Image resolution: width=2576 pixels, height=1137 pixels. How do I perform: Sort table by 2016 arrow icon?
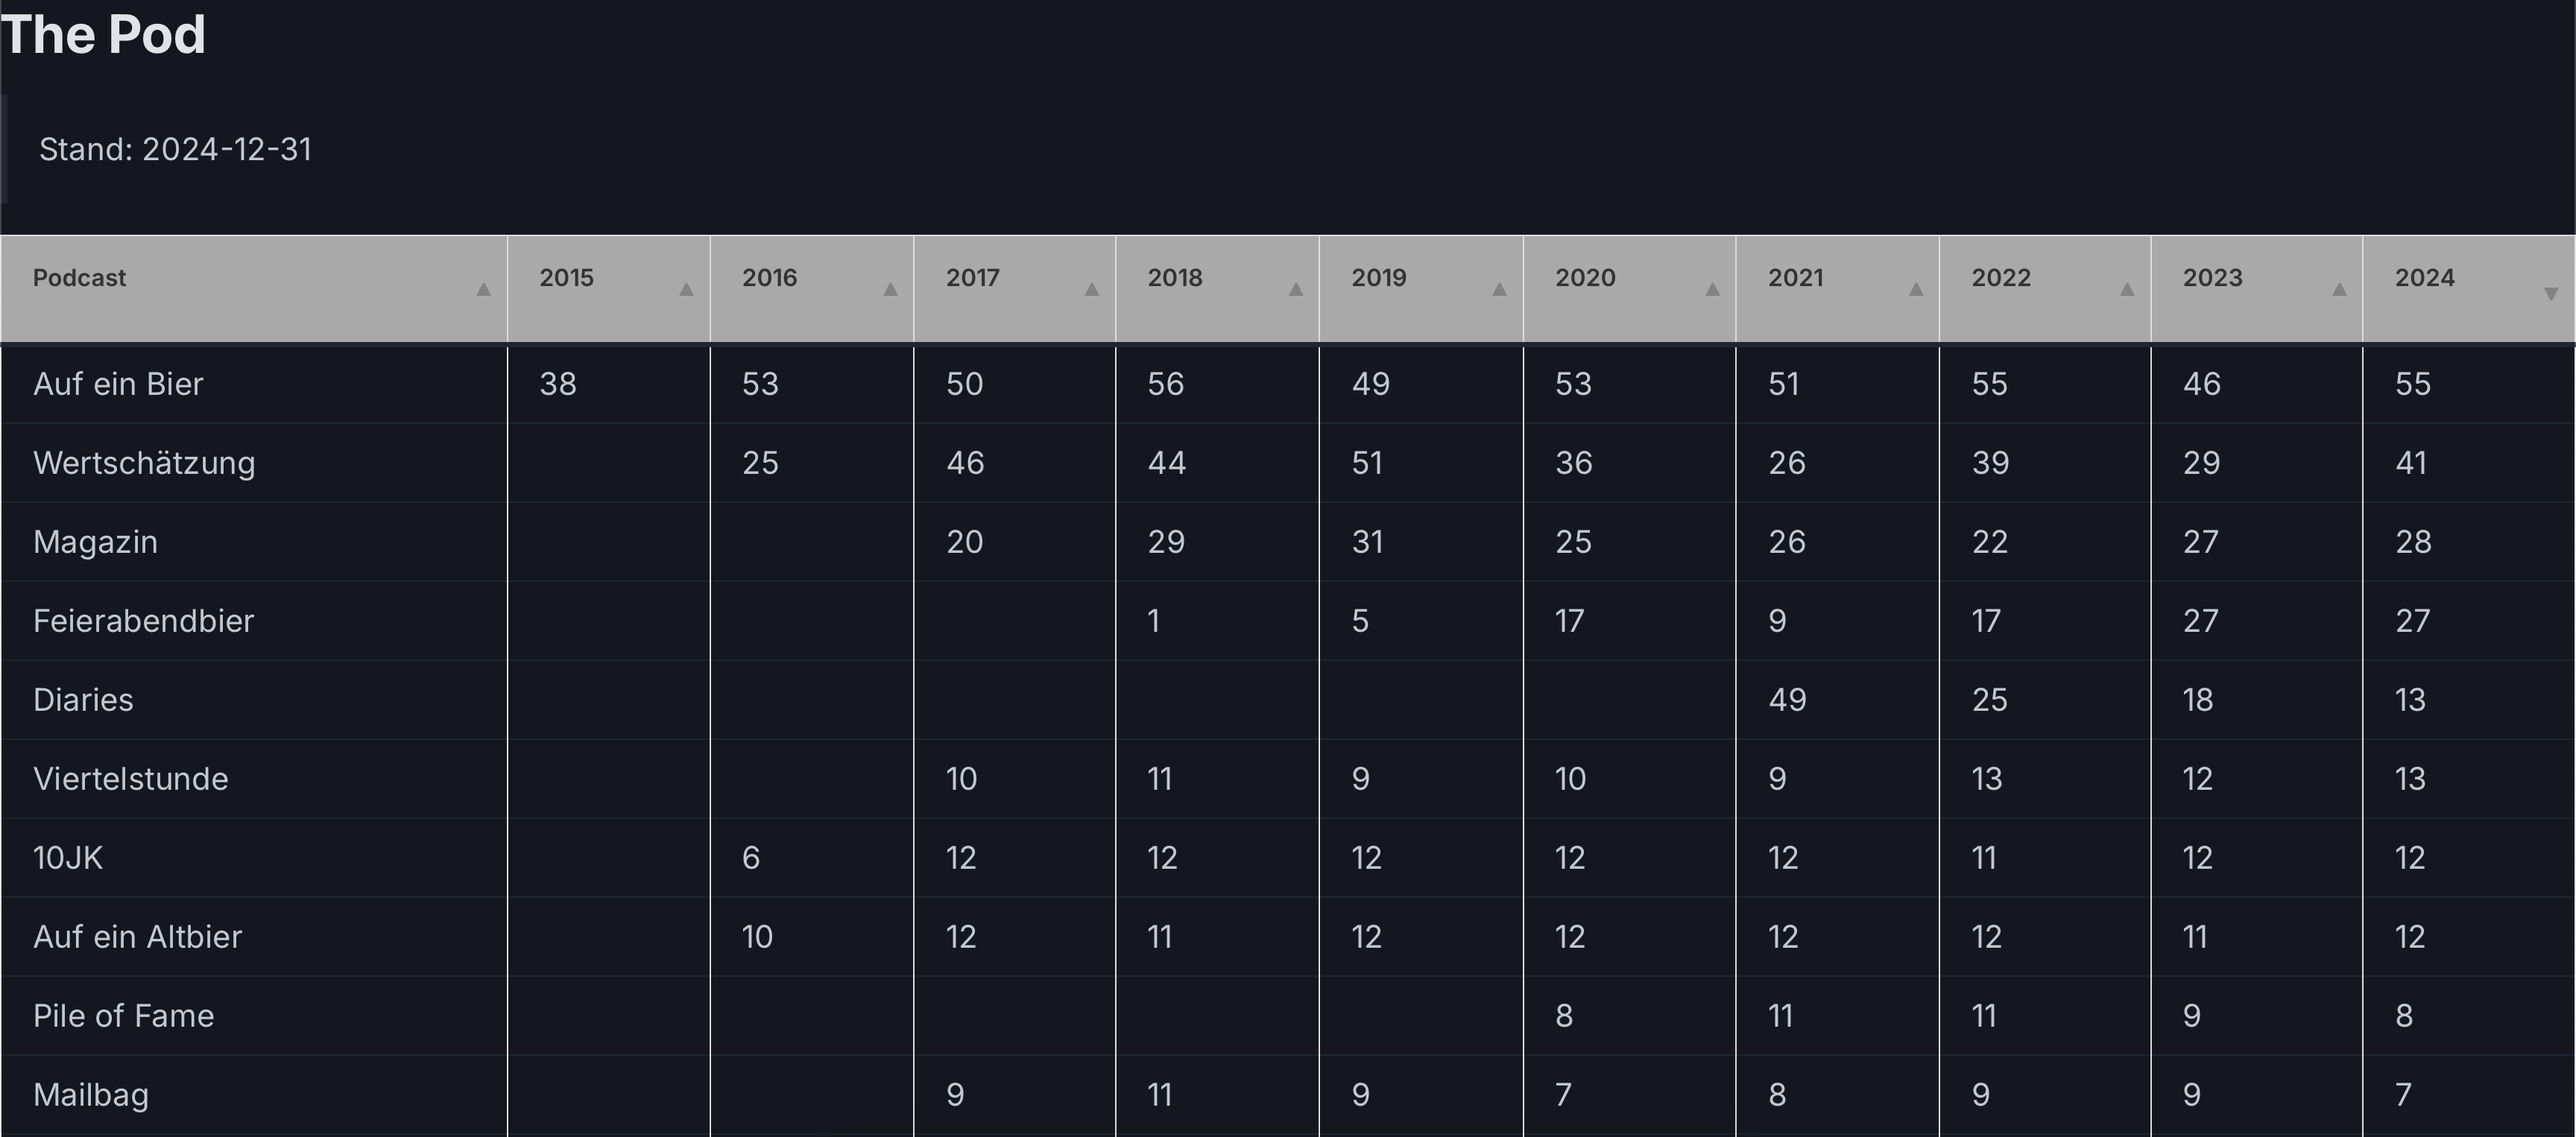tap(890, 290)
